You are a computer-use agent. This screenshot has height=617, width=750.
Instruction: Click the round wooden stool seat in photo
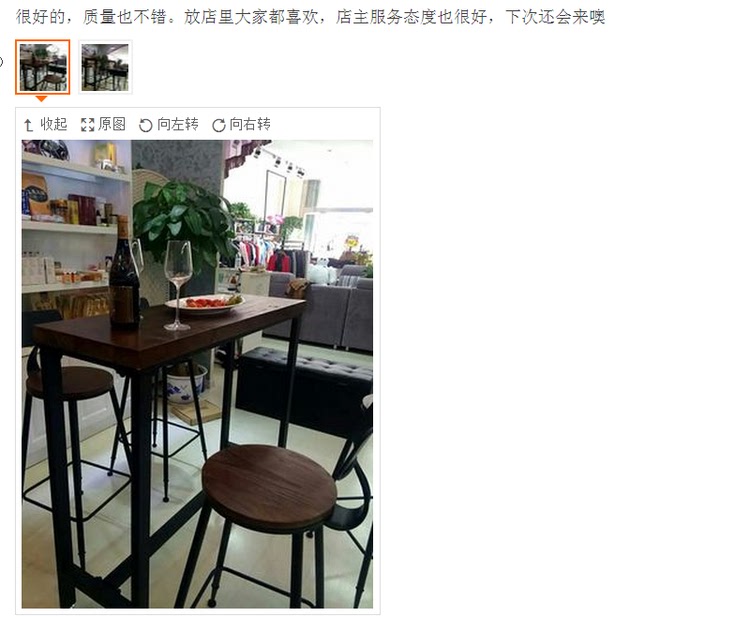click(269, 487)
